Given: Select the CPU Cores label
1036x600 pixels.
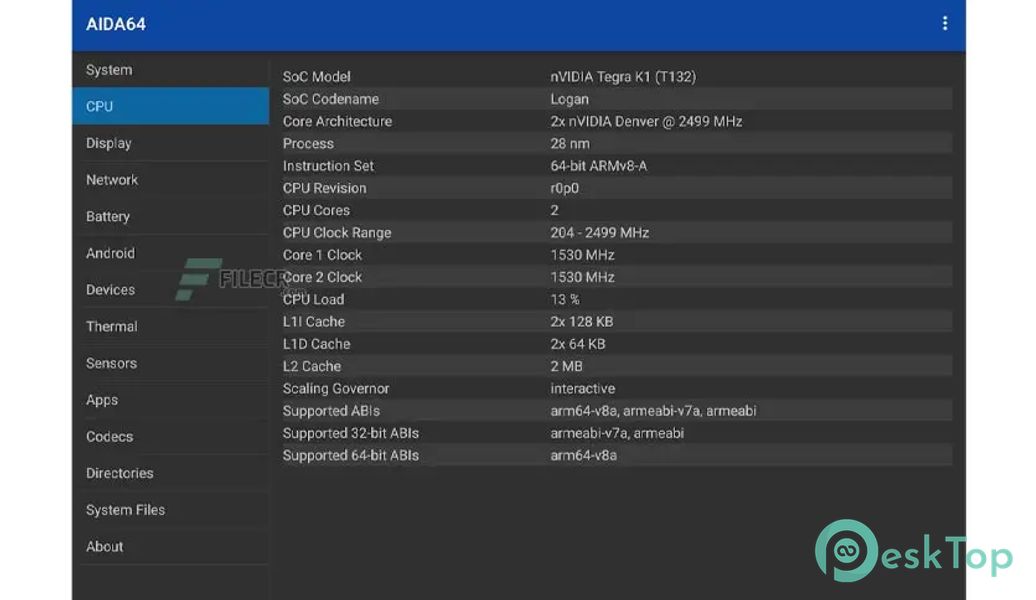Looking at the screenshot, I should pos(316,210).
